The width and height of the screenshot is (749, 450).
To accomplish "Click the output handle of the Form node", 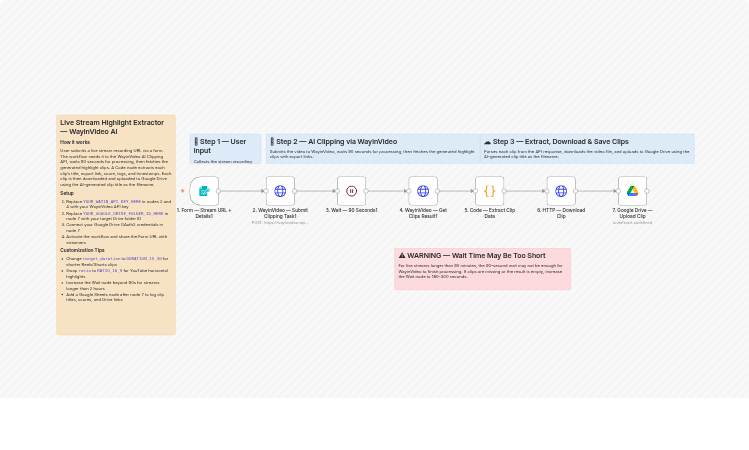I will (219, 191).
